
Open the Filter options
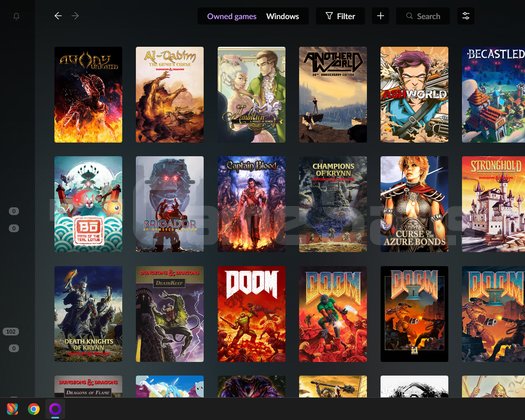point(340,16)
